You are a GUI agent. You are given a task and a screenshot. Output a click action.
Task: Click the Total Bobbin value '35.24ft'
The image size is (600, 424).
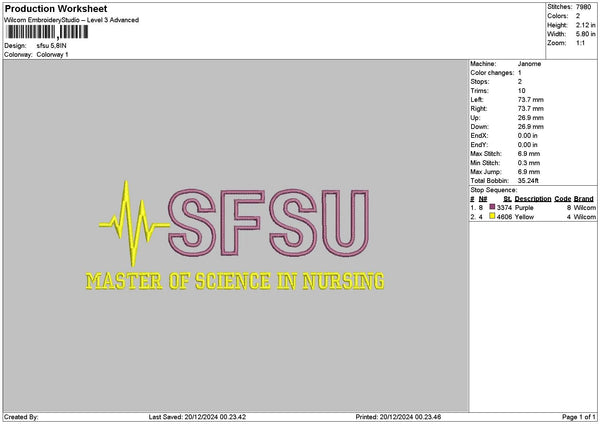[528, 181]
